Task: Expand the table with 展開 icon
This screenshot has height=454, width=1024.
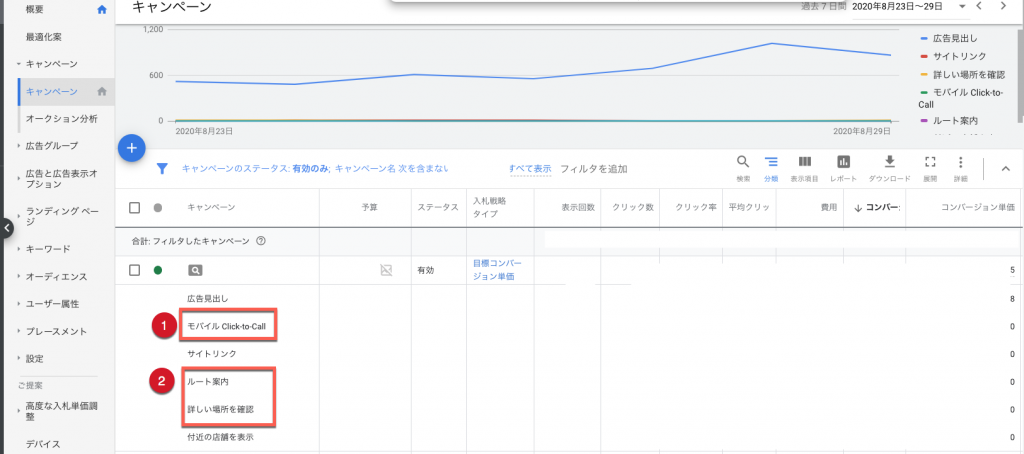Action: [x=930, y=162]
